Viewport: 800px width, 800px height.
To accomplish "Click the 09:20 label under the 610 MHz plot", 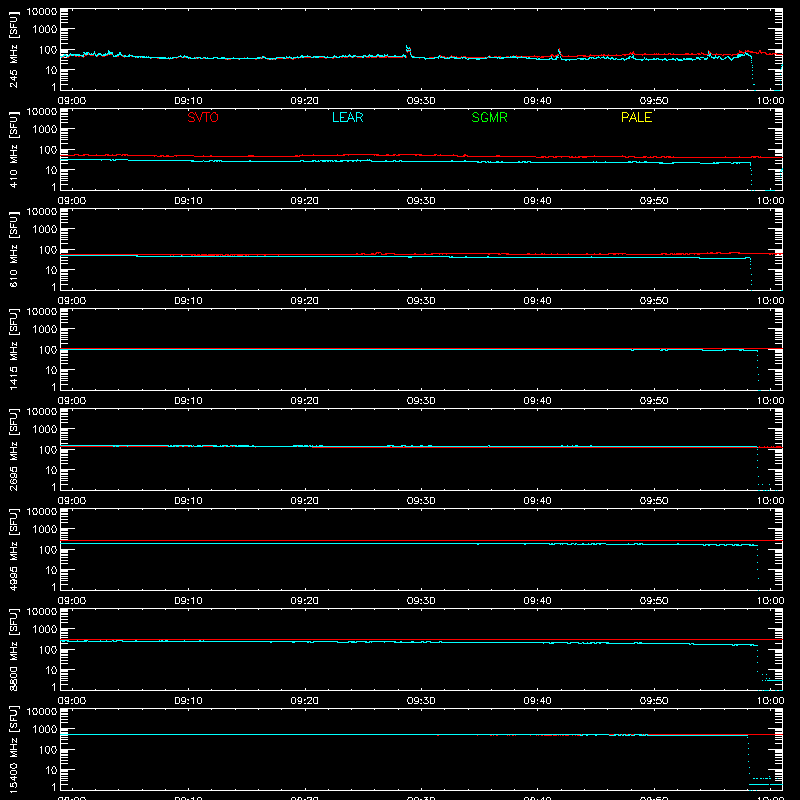I will (x=305, y=301).
